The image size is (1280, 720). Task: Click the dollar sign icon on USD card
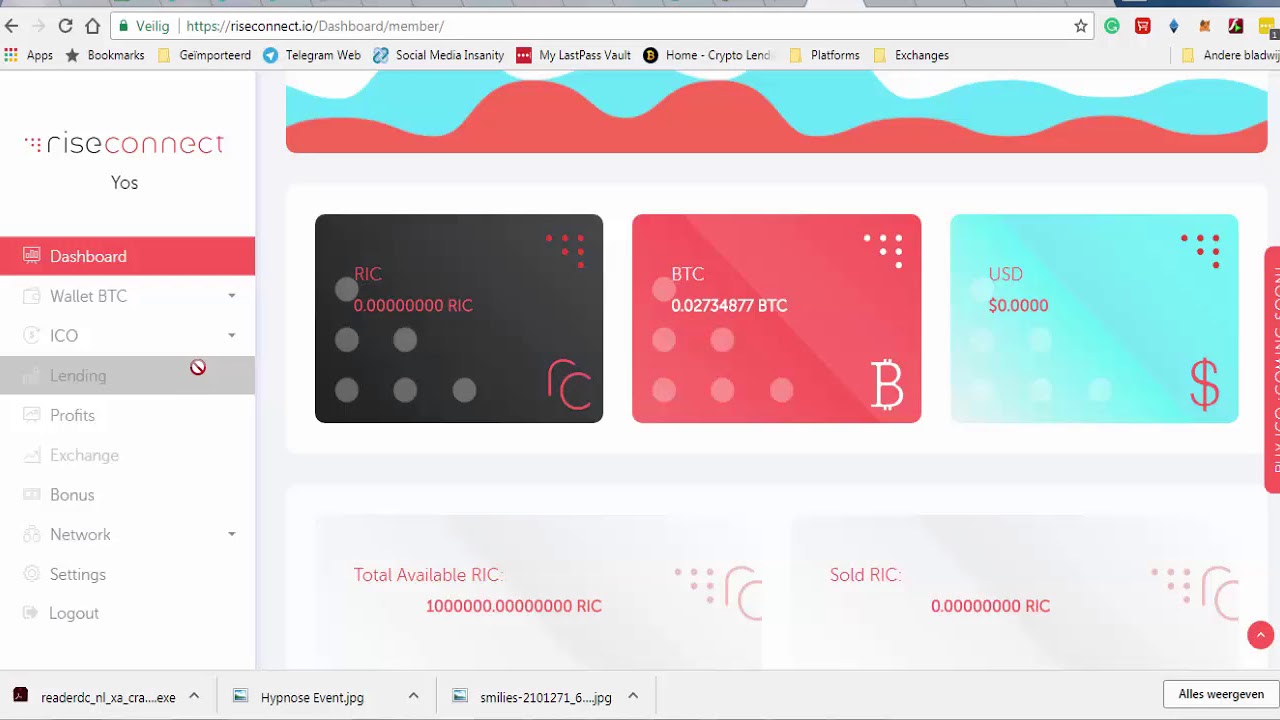(x=1205, y=385)
